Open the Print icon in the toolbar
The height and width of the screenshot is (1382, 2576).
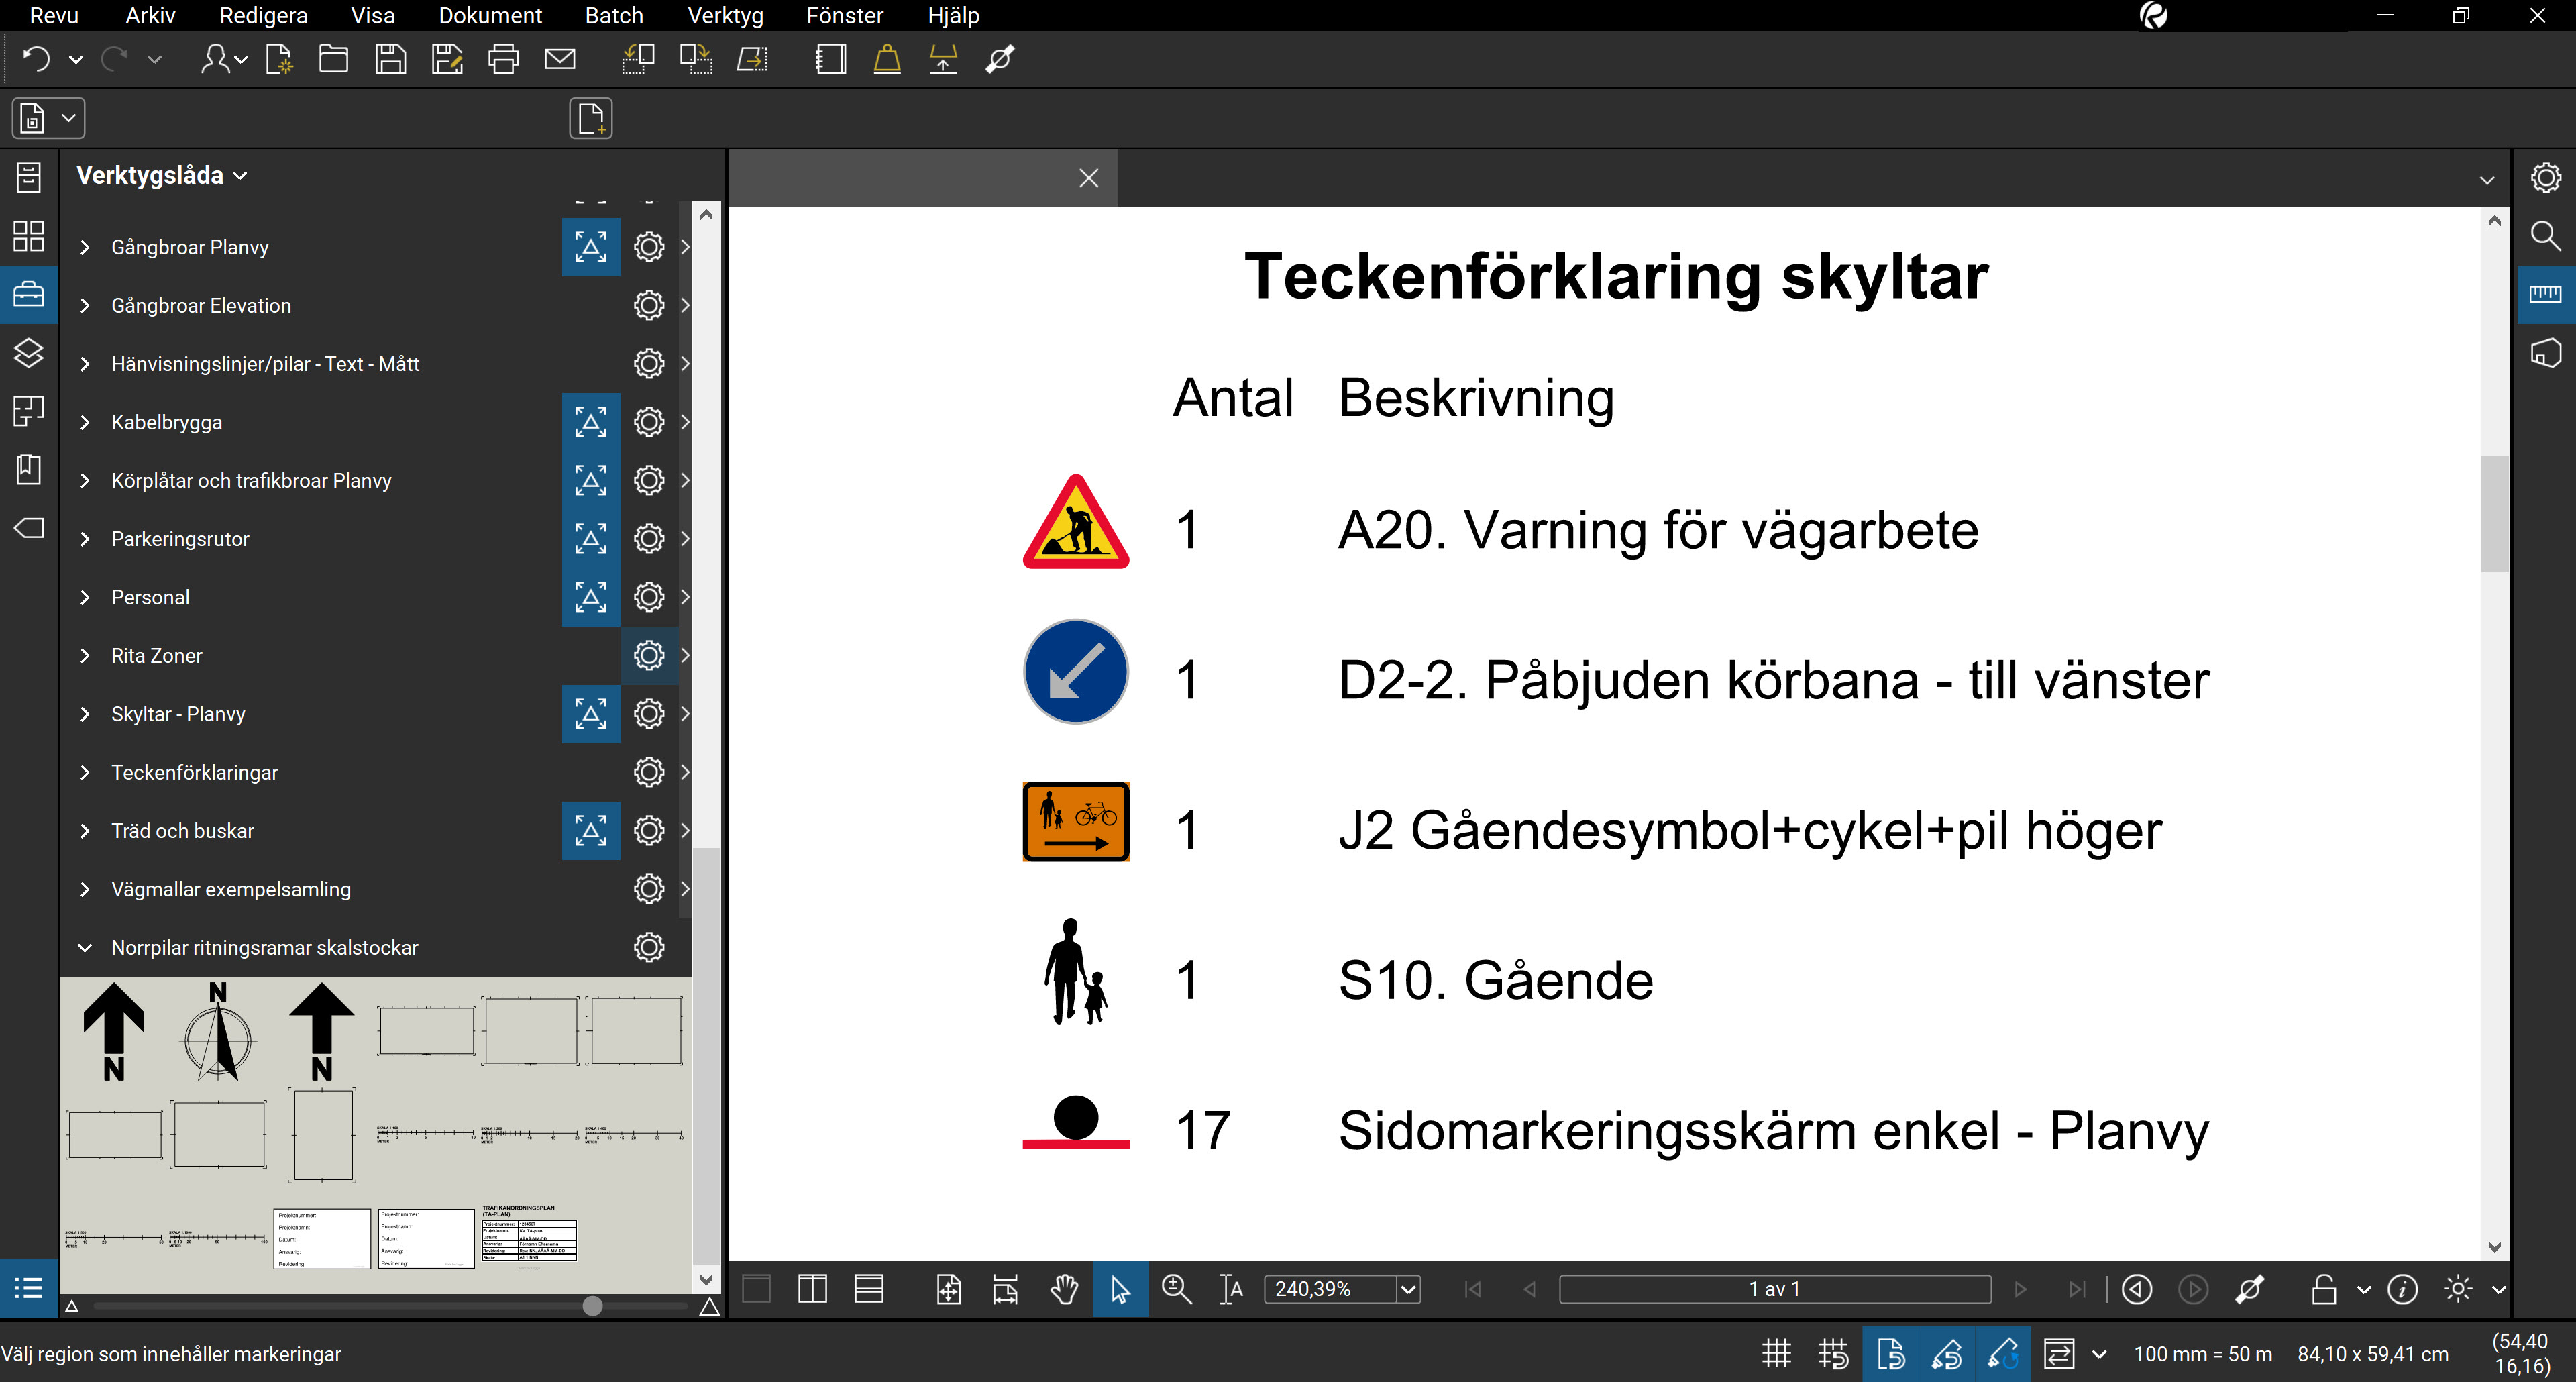click(x=503, y=59)
